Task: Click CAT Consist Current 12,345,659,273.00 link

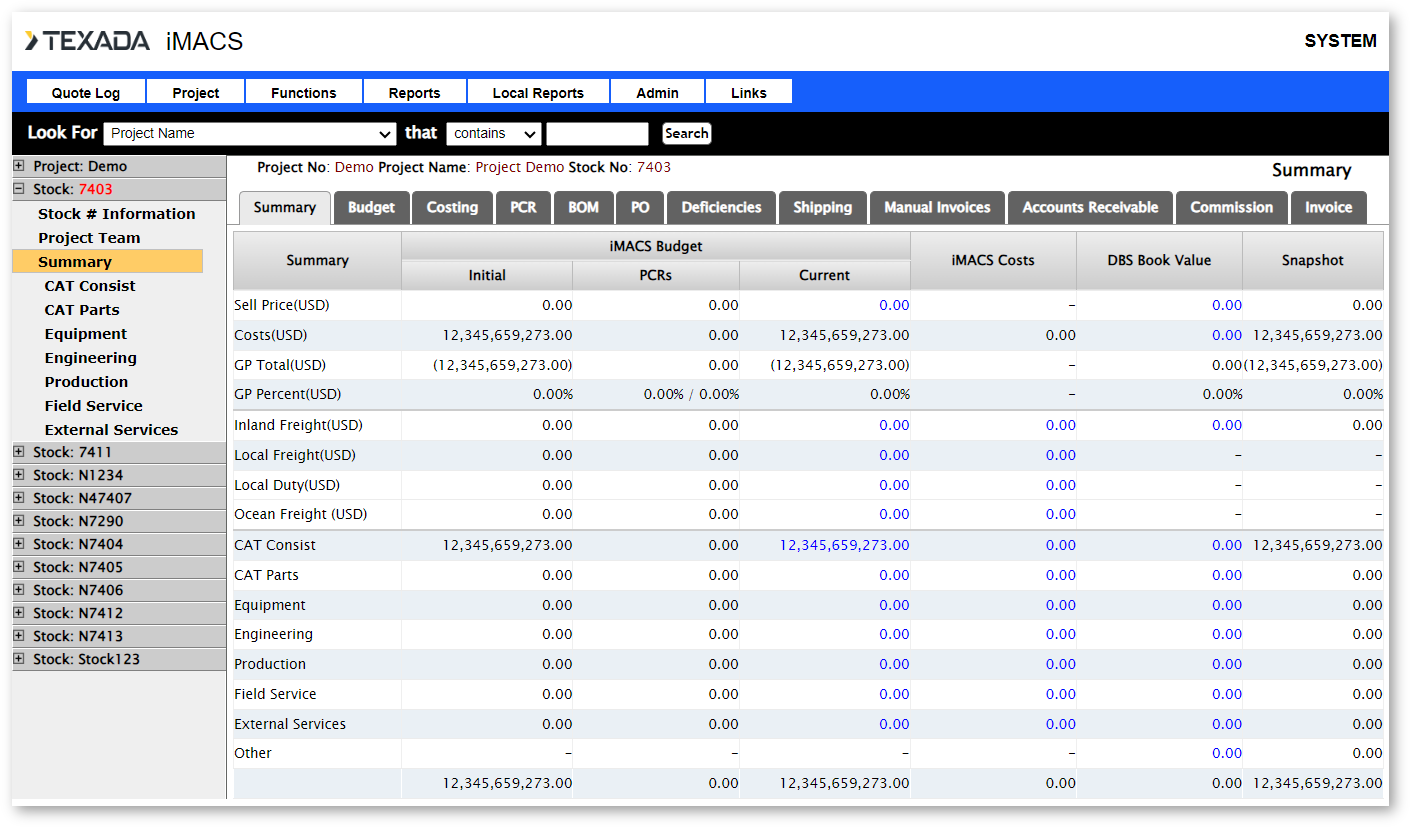Action: (844, 545)
